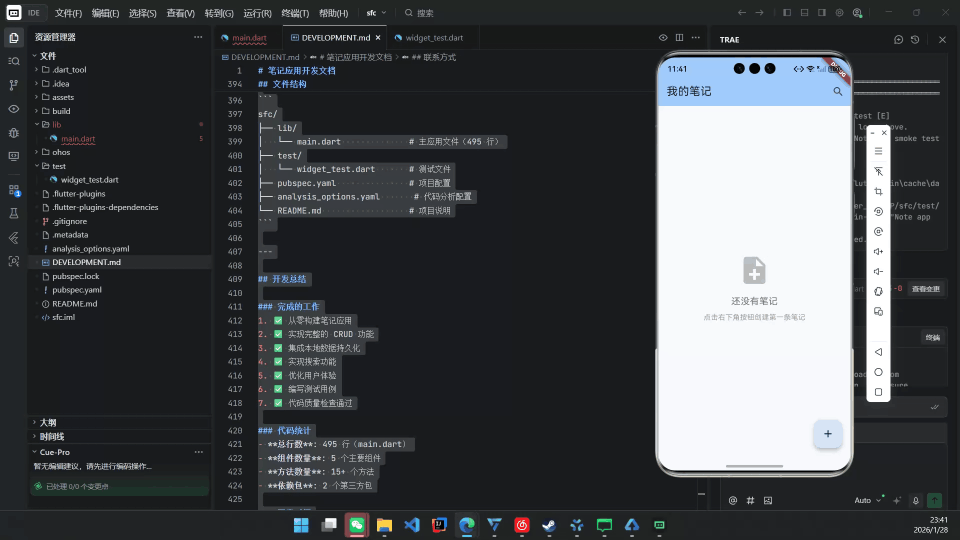Open the Explorer icon in the activity bar
The height and width of the screenshot is (540, 960).
point(13,38)
